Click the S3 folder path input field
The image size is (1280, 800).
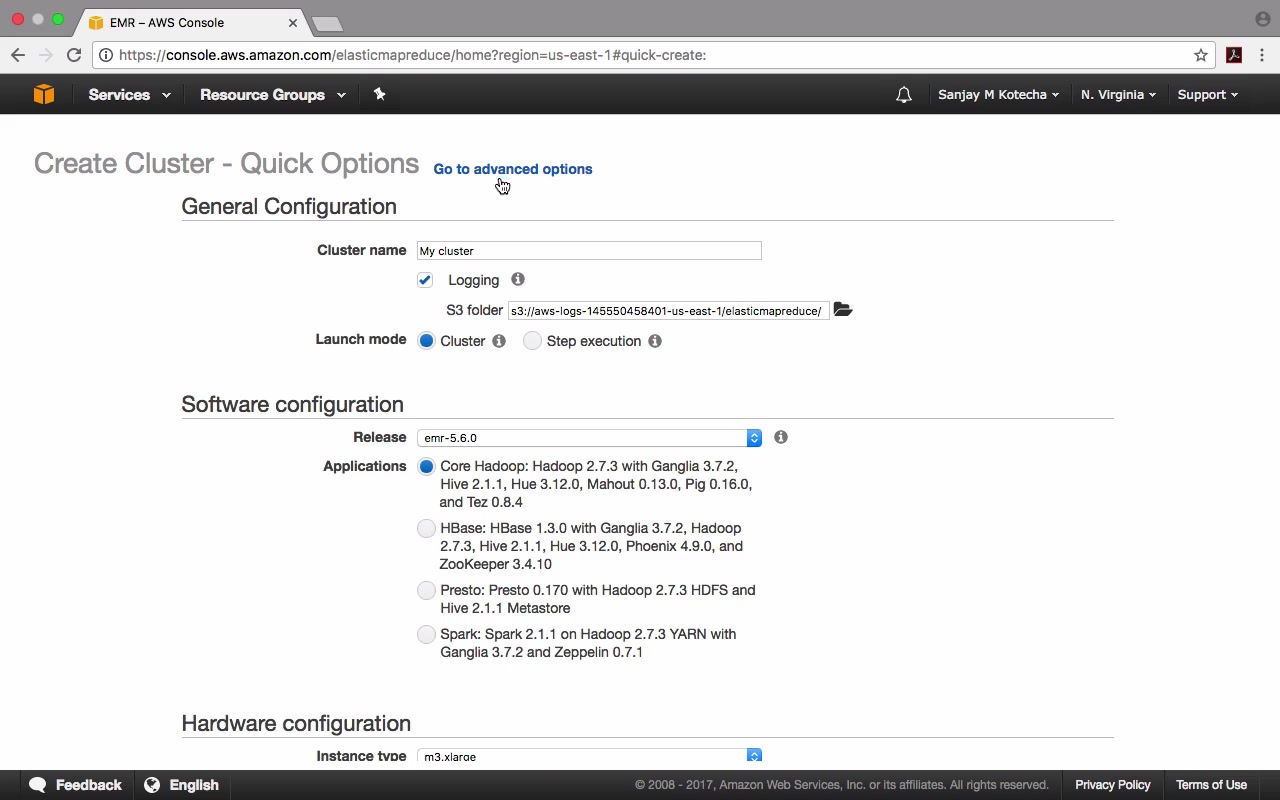click(x=668, y=311)
